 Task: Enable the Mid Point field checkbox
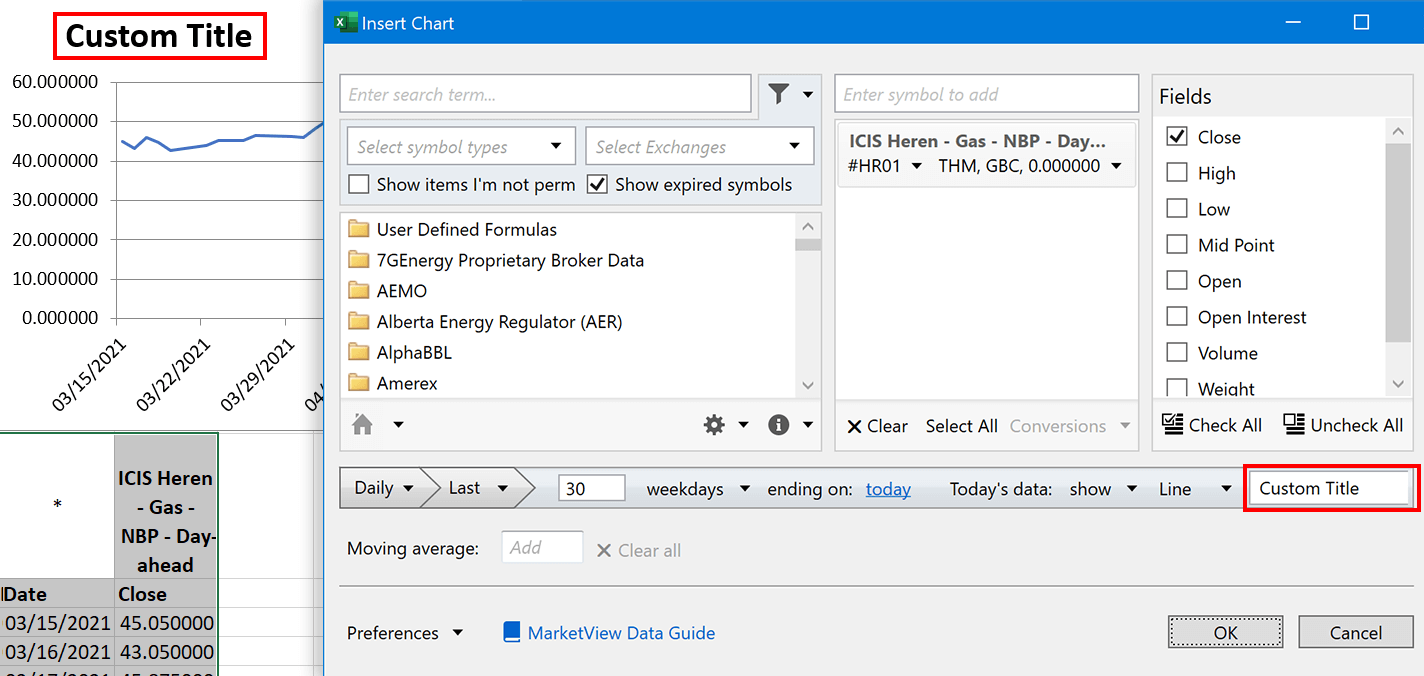coord(1177,245)
